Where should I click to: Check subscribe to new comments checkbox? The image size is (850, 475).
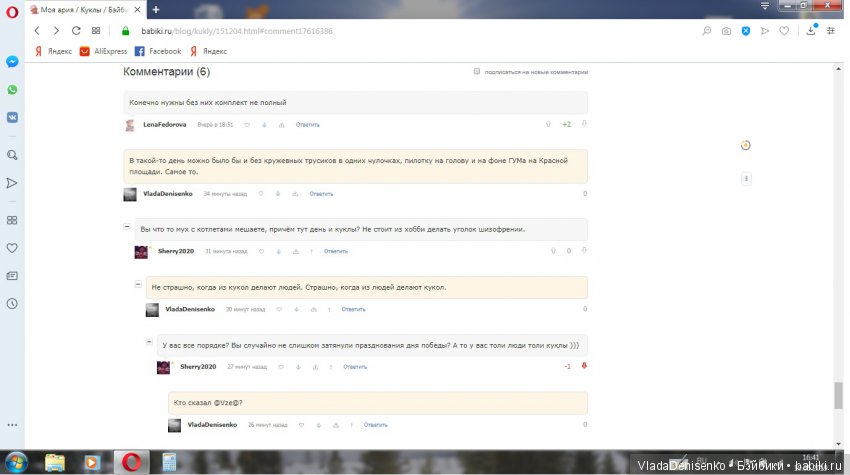point(477,72)
